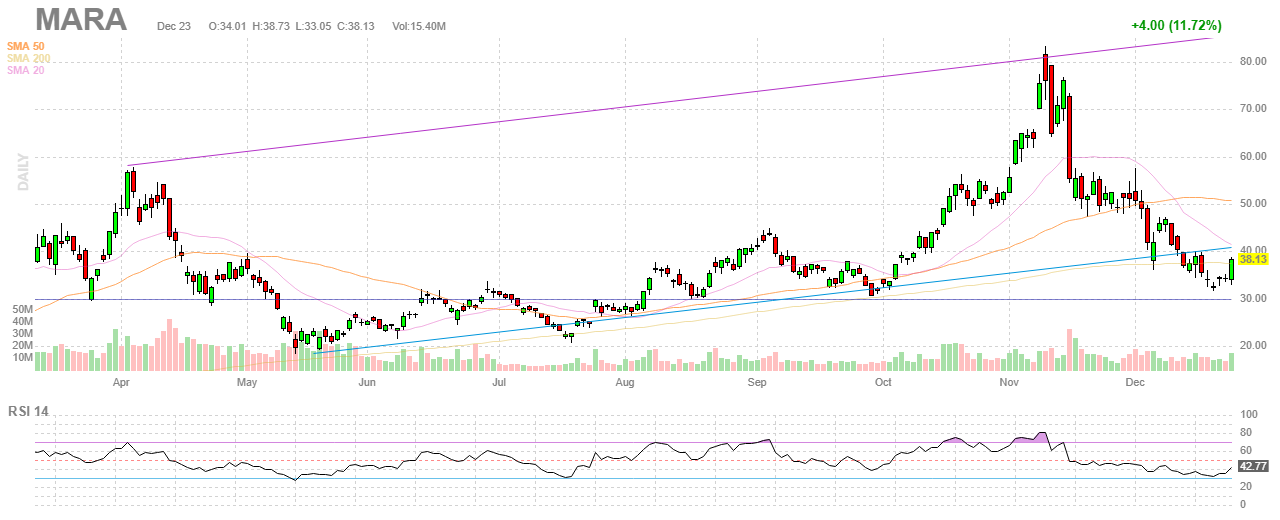Select the Jul month marker
Viewport: 1280px width, 520px height.
[x=498, y=382]
